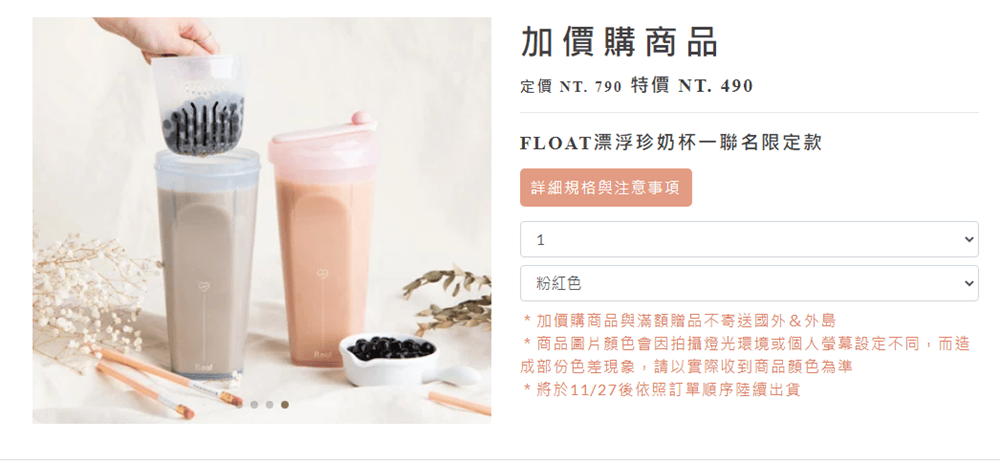Click the heart logo on the pink cup
The height and width of the screenshot is (465, 1000).
322,274
